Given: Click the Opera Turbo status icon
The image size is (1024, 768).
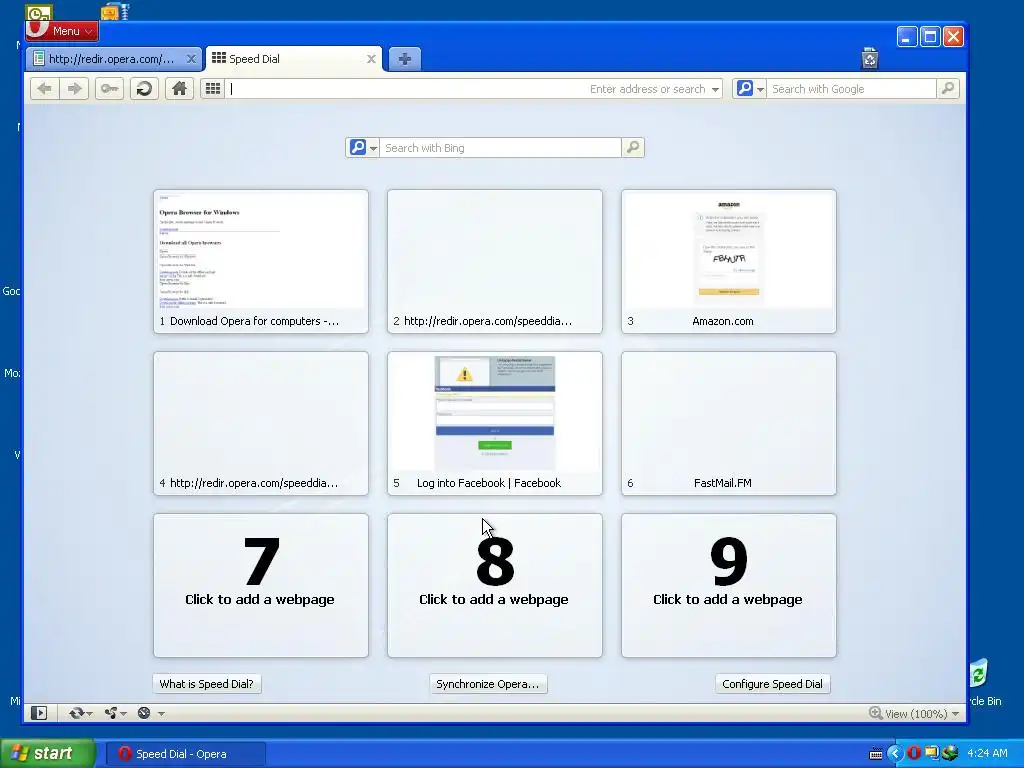Looking at the screenshot, I should (144, 713).
